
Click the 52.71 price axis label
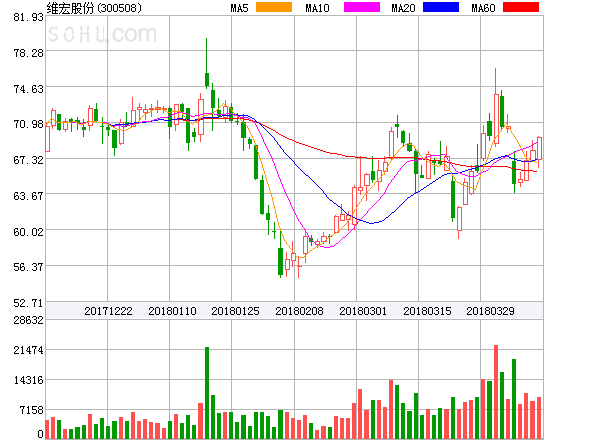(28, 303)
